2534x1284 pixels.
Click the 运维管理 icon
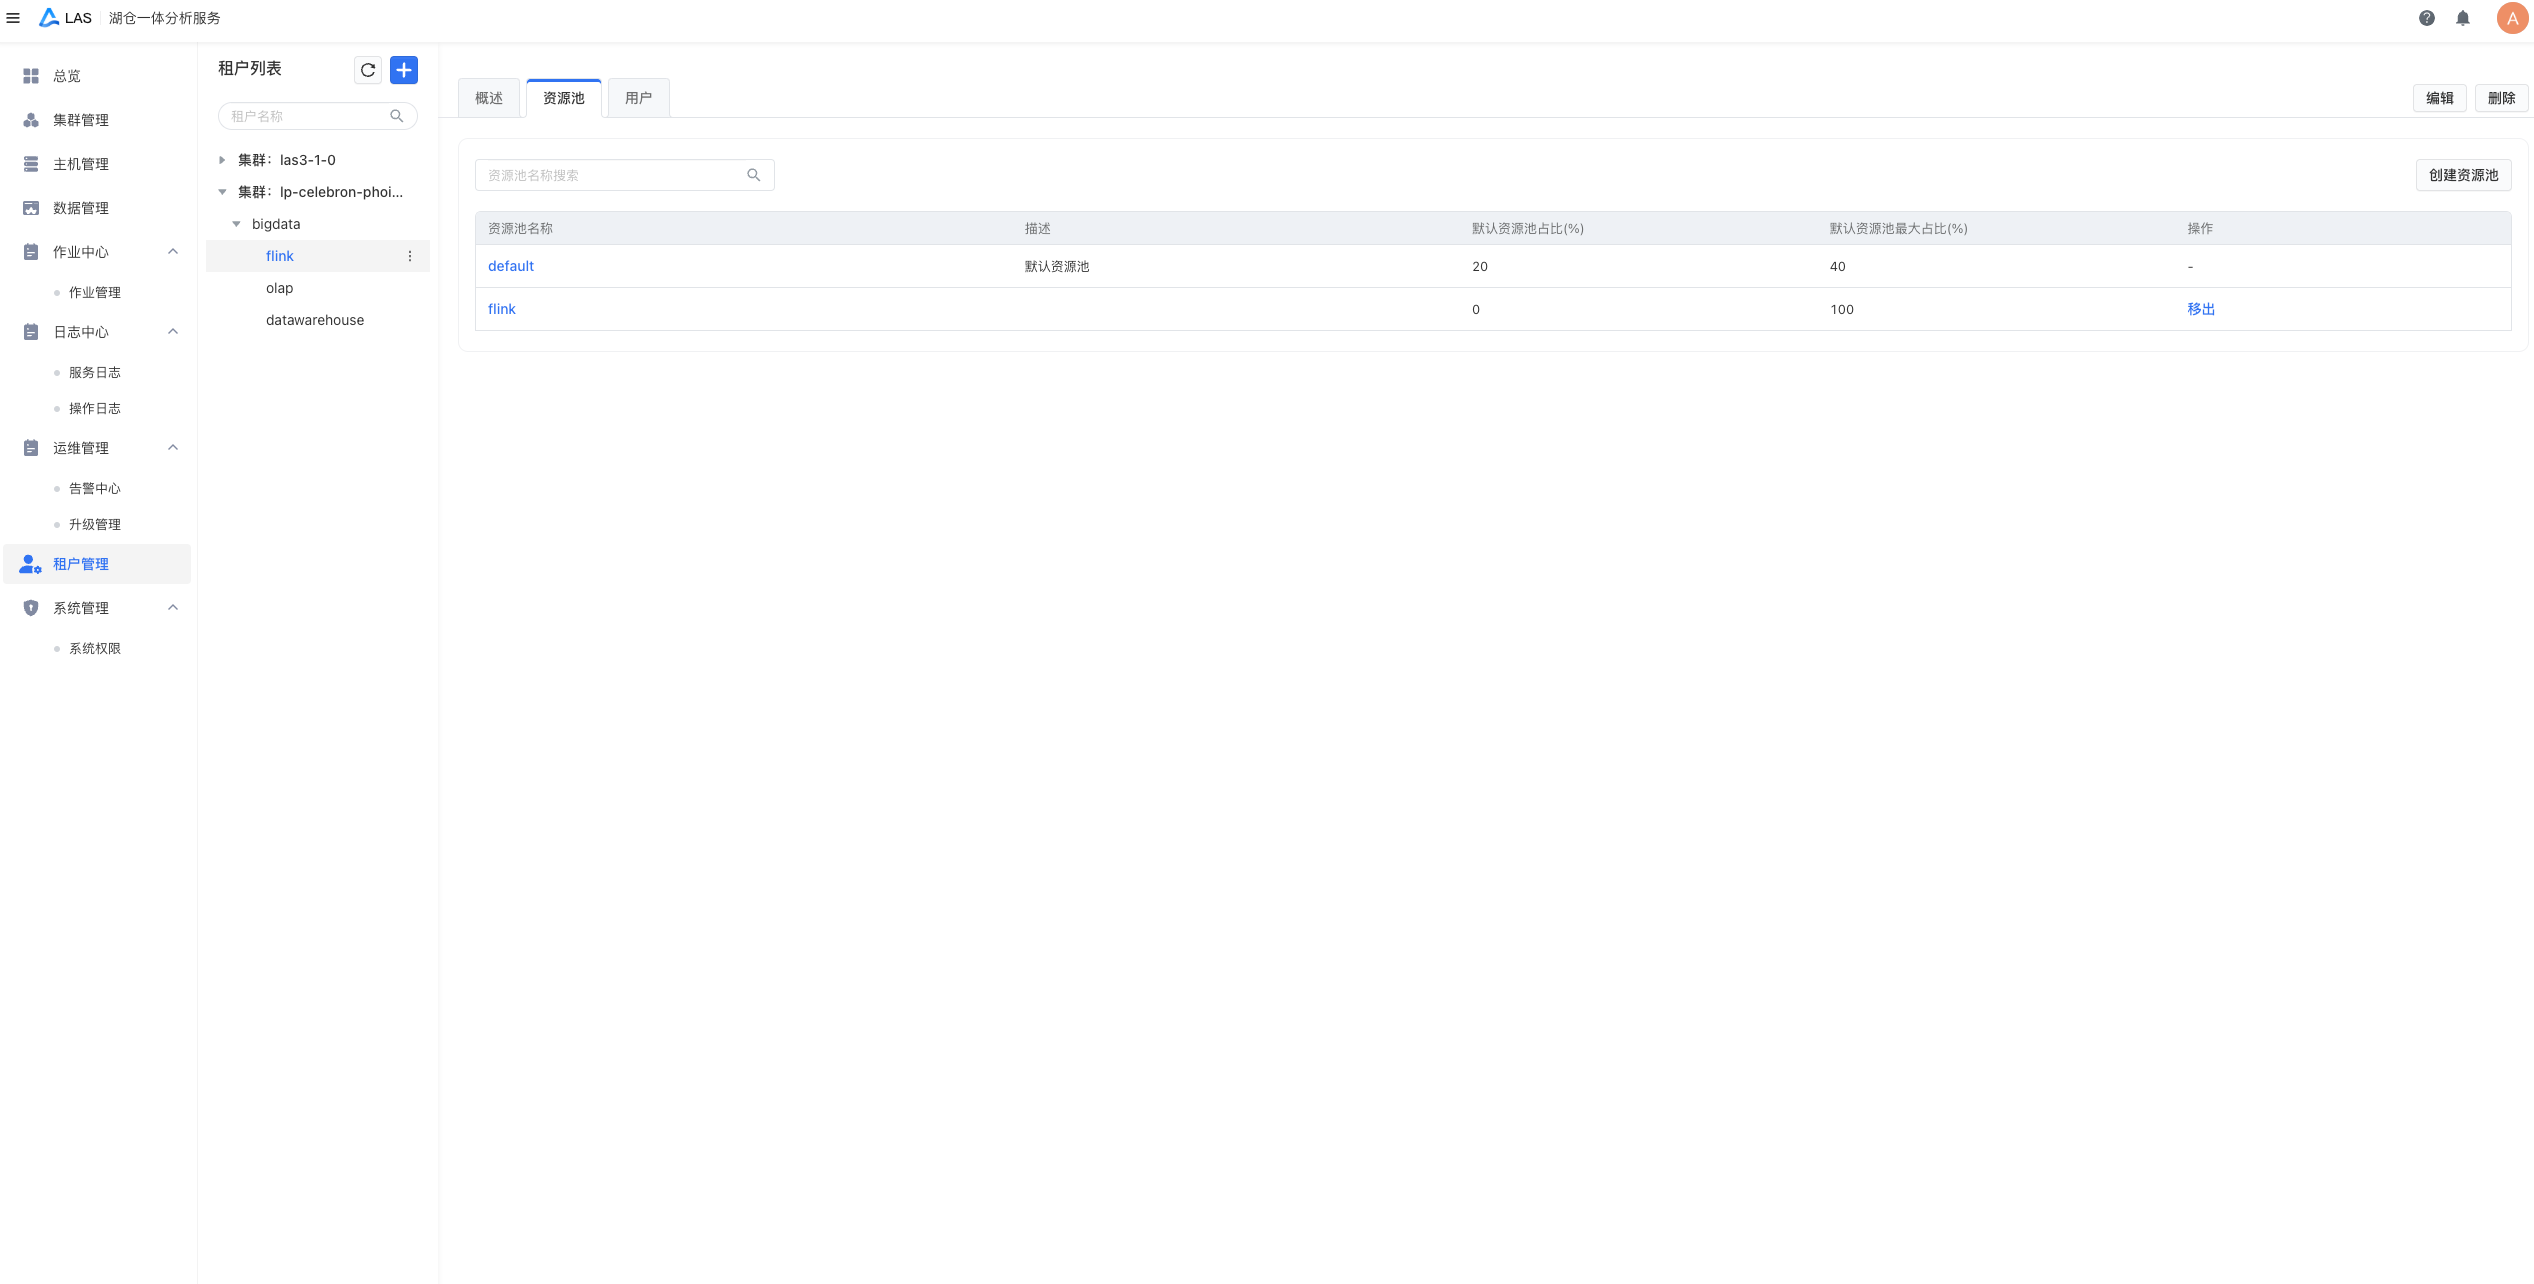[31, 448]
